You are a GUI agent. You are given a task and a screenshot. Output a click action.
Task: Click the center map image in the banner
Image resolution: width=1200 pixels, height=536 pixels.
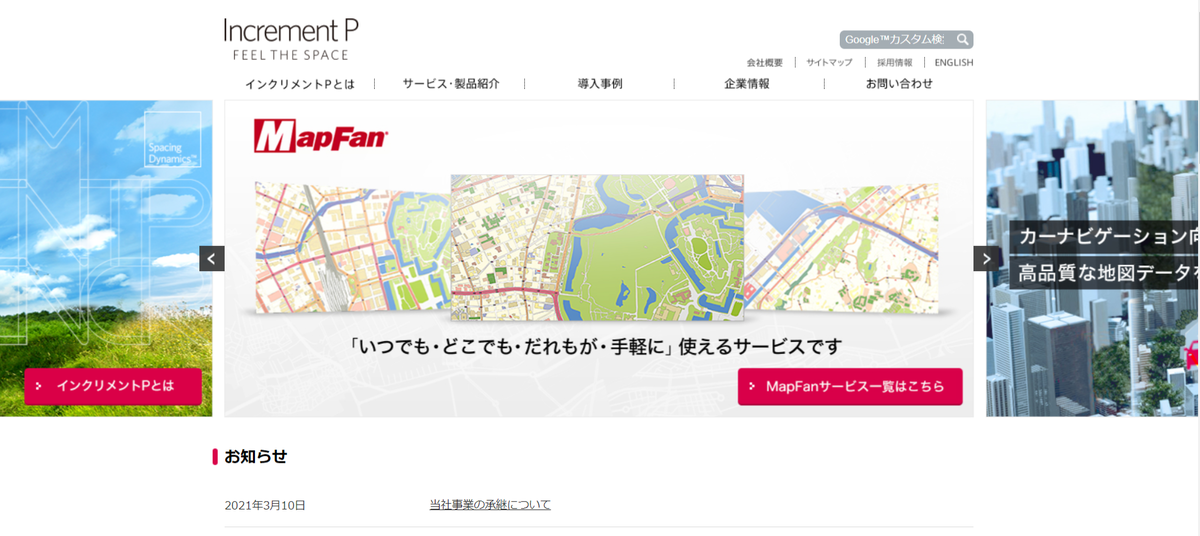coord(597,248)
